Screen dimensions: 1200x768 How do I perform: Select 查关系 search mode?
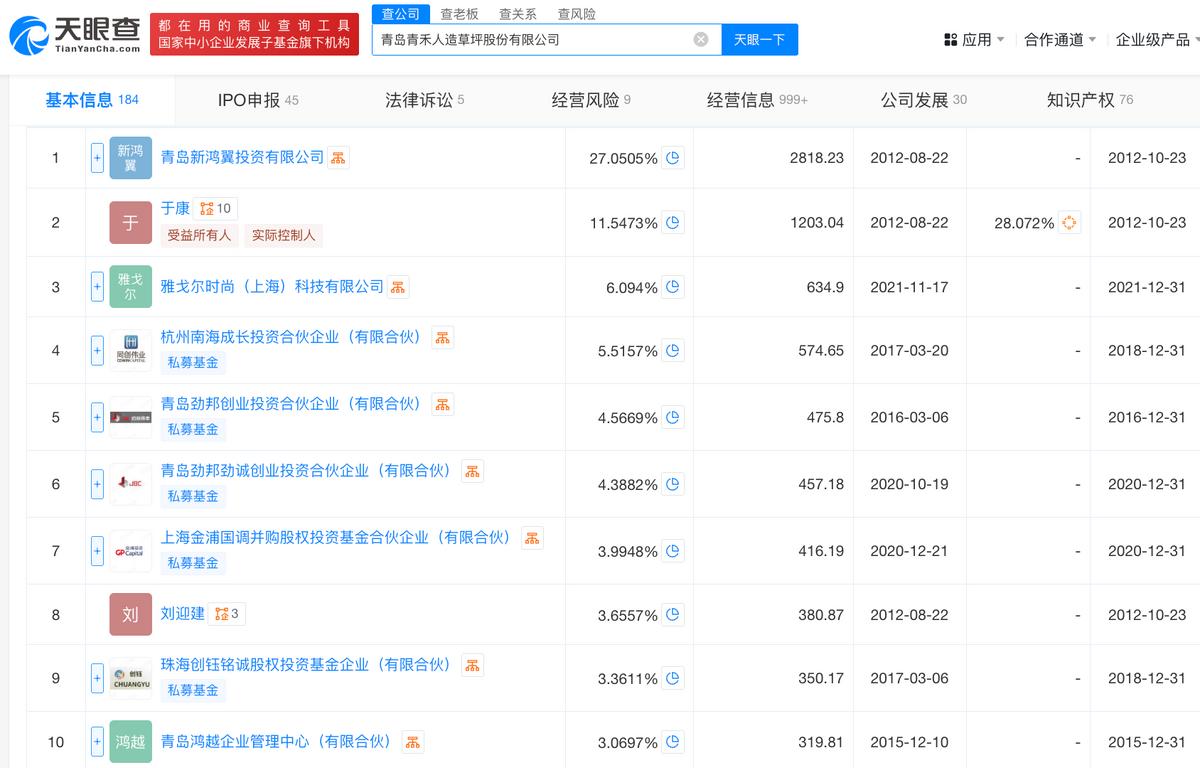517,14
